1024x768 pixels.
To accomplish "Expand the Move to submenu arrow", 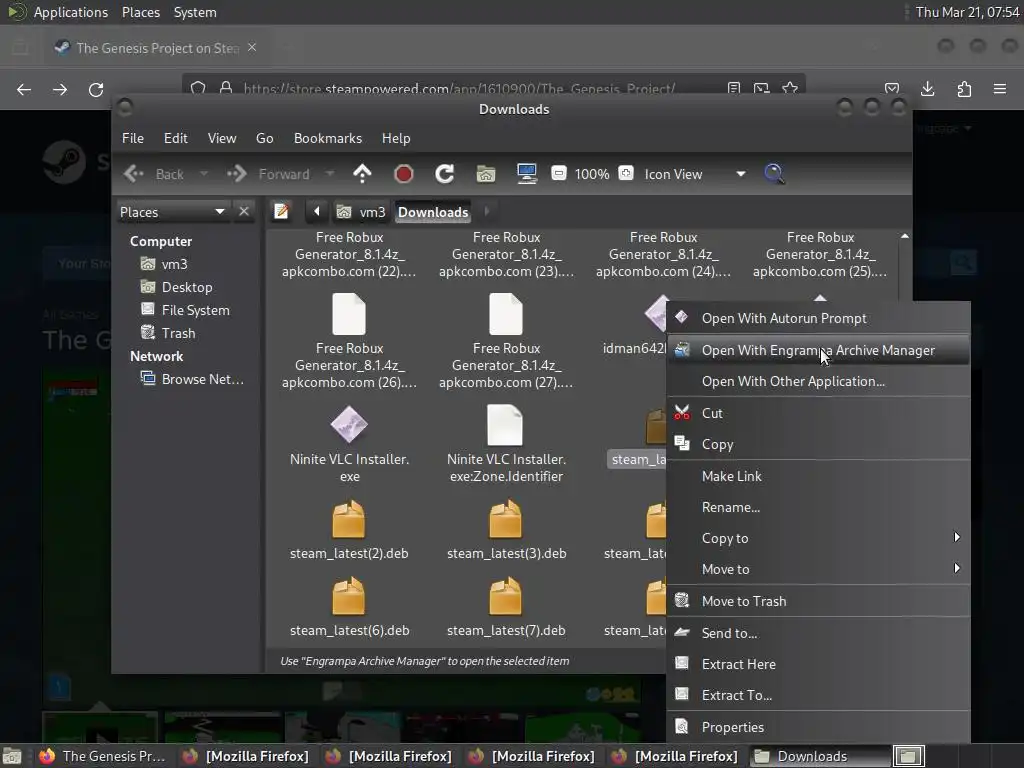I will tap(957, 568).
